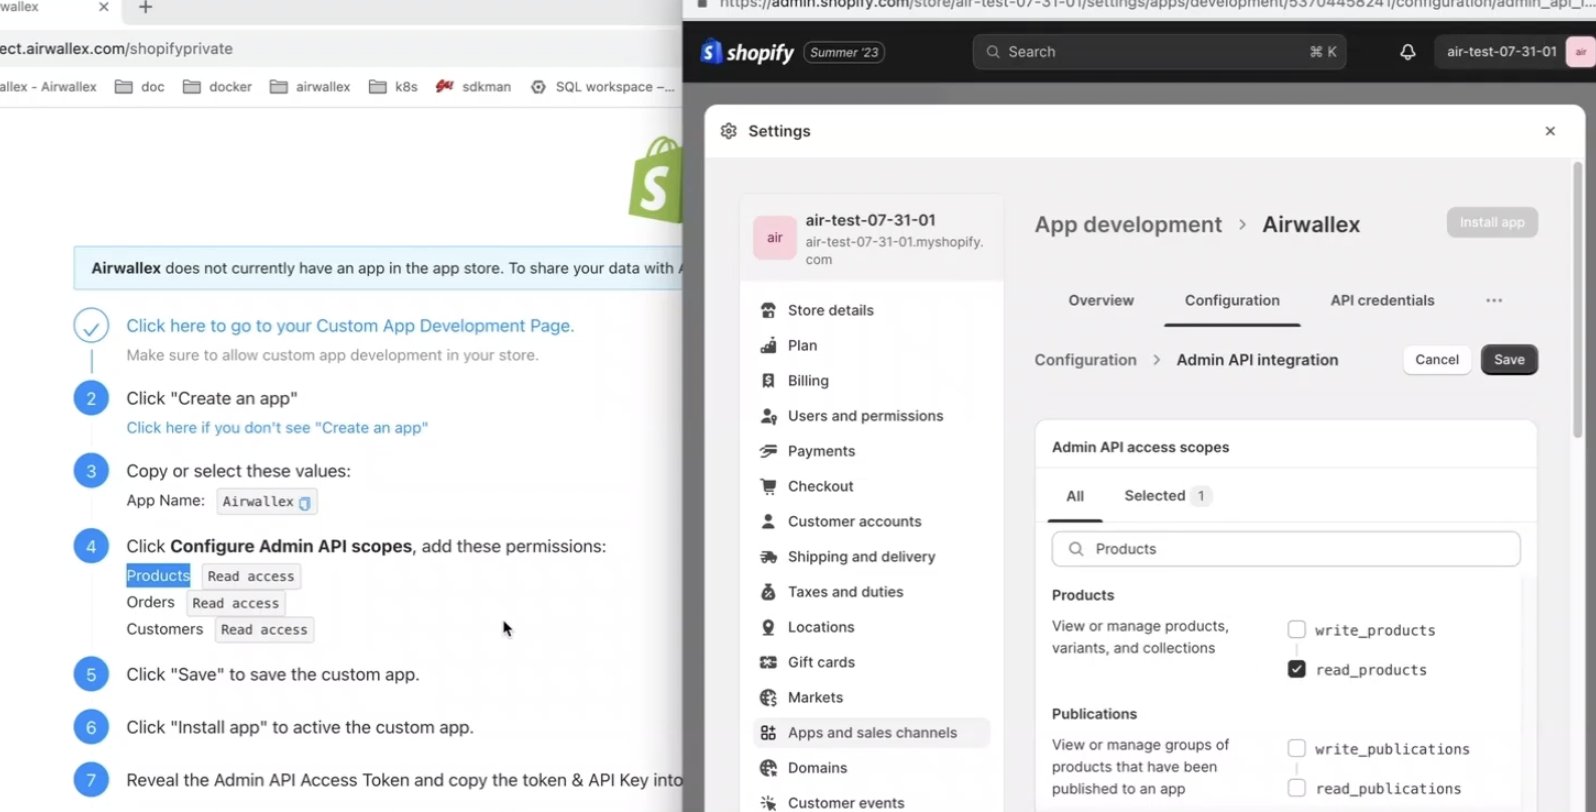The width and height of the screenshot is (1596, 812).
Task: Enable the write_products checkbox
Action: 1296,630
